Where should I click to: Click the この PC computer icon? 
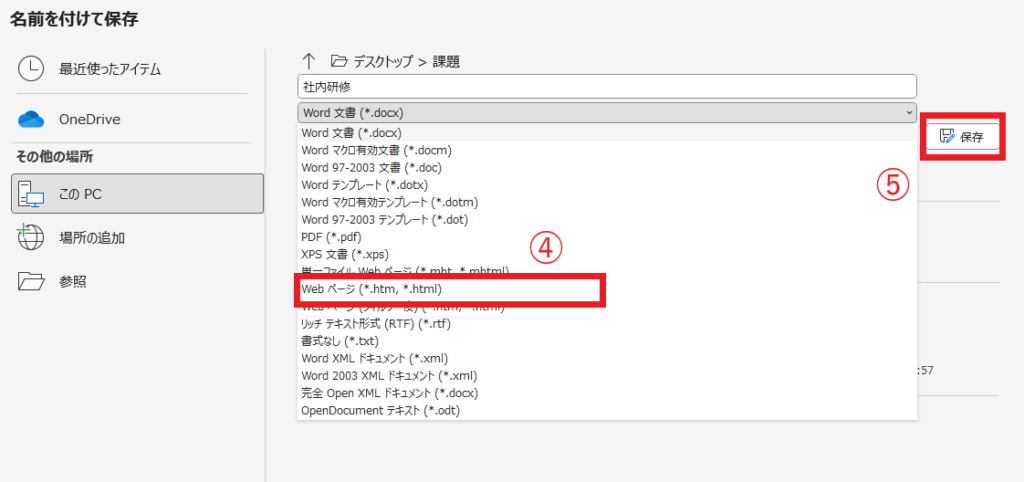point(31,194)
